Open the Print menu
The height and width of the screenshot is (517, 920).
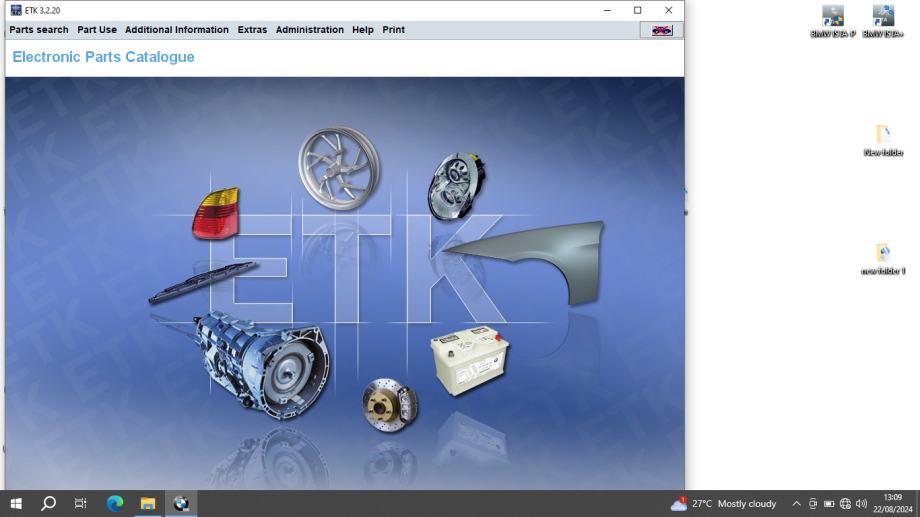(x=394, y=29)
